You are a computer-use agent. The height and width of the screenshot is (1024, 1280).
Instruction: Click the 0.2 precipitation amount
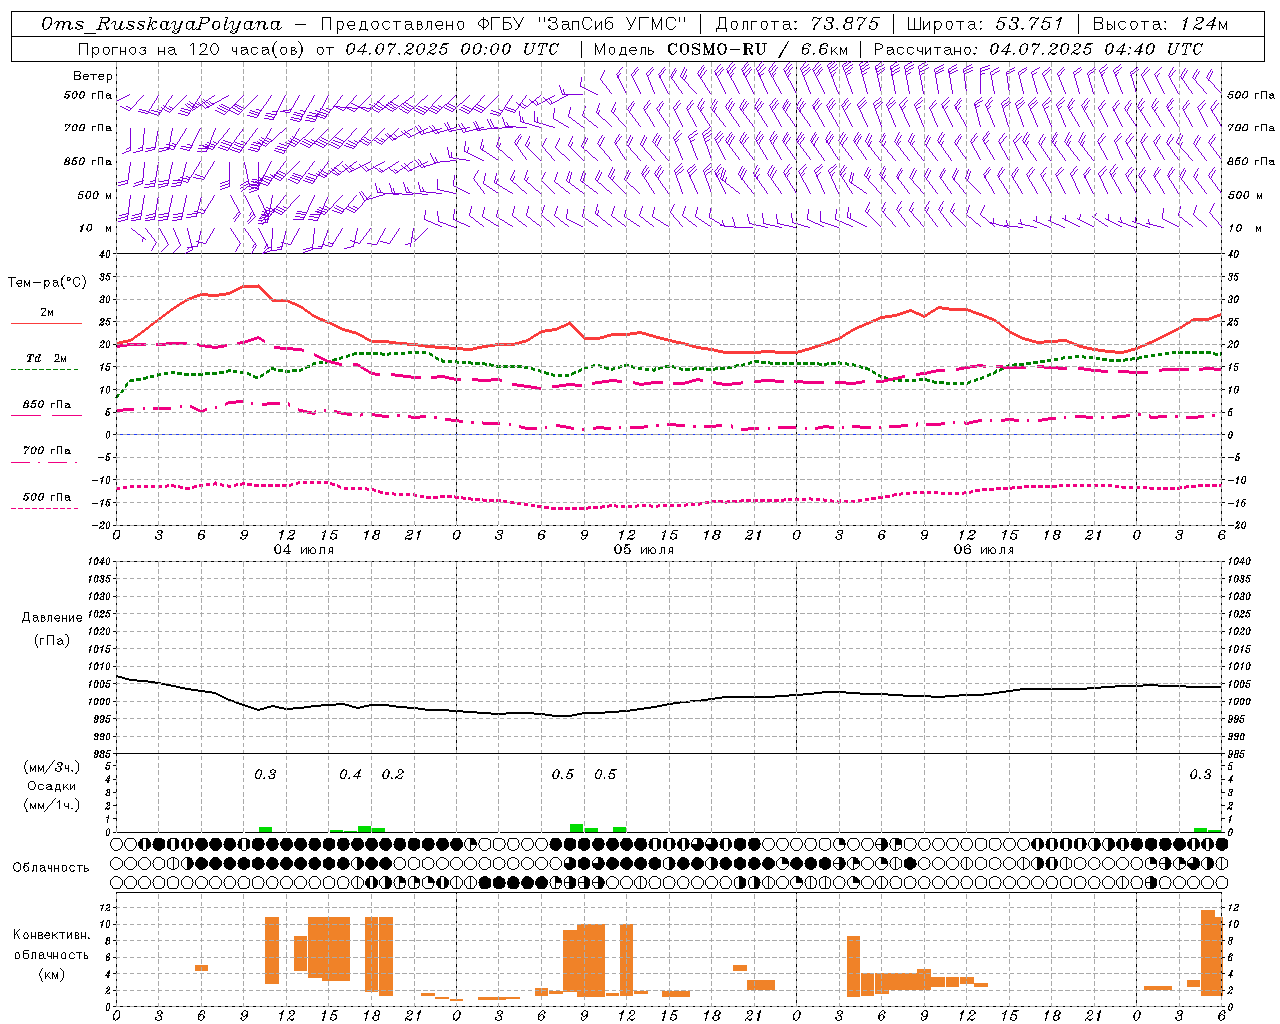click(x=393, y=774)
